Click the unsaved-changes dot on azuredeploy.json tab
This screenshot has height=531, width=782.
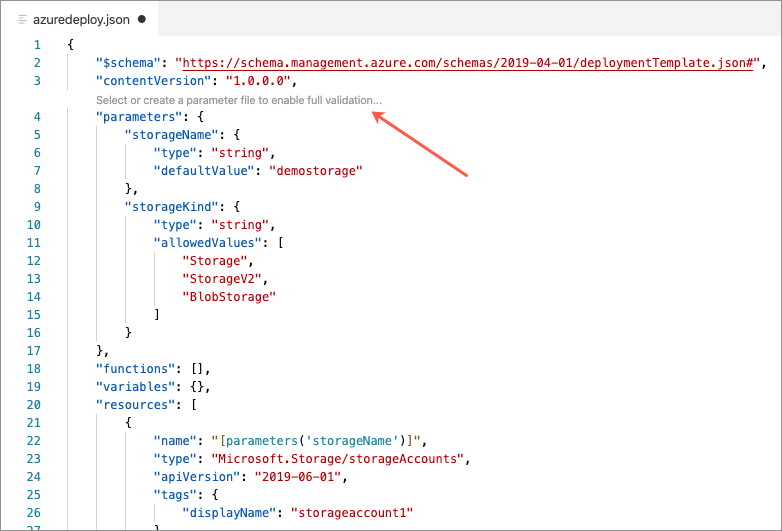click(142, 19)
